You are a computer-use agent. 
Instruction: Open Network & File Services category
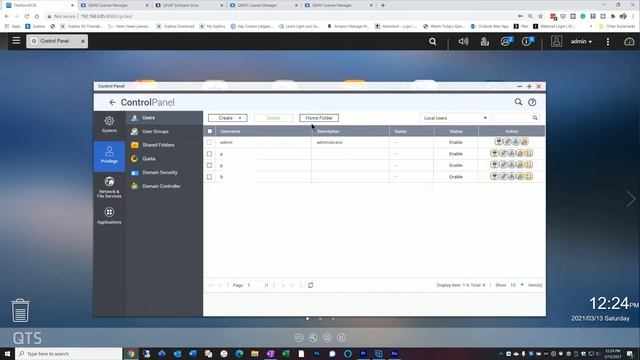point(109,187)
